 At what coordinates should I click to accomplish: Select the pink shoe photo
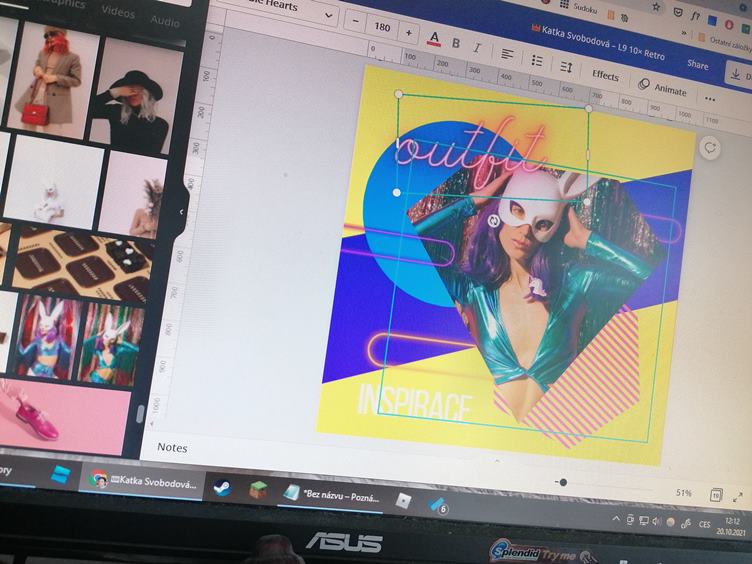pyautogui.click(x=62, y=416)
